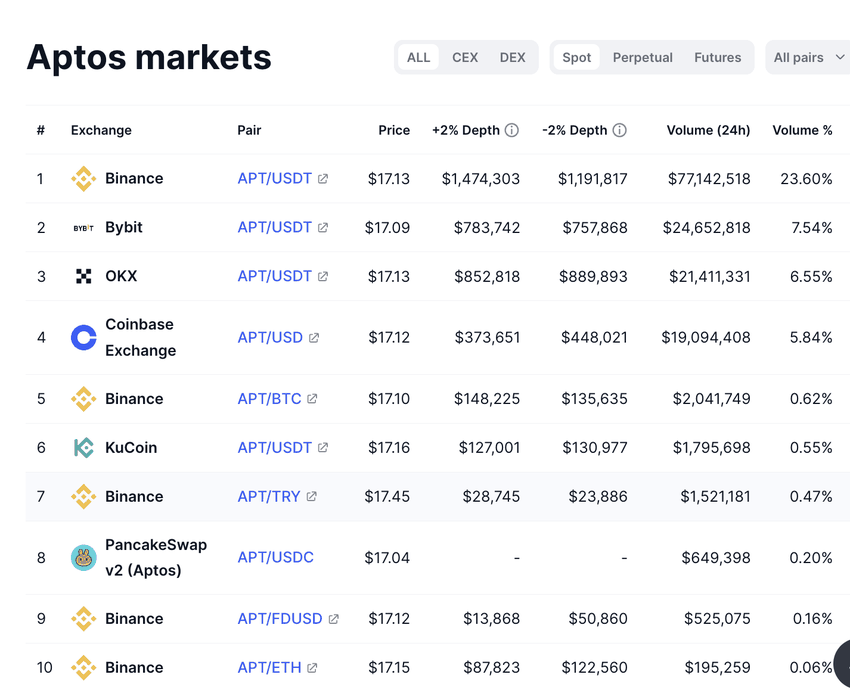The width and height of the screenshot is (850, 690).
Task: Select the ALL exchanges filter
Action: 418,57
